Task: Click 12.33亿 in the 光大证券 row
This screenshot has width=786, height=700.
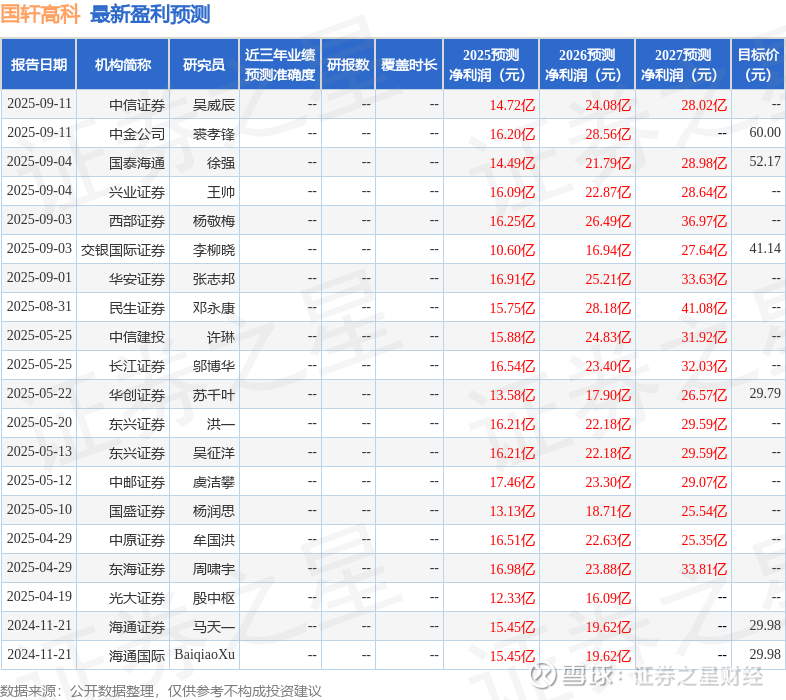Action: [x=512, y=599]
